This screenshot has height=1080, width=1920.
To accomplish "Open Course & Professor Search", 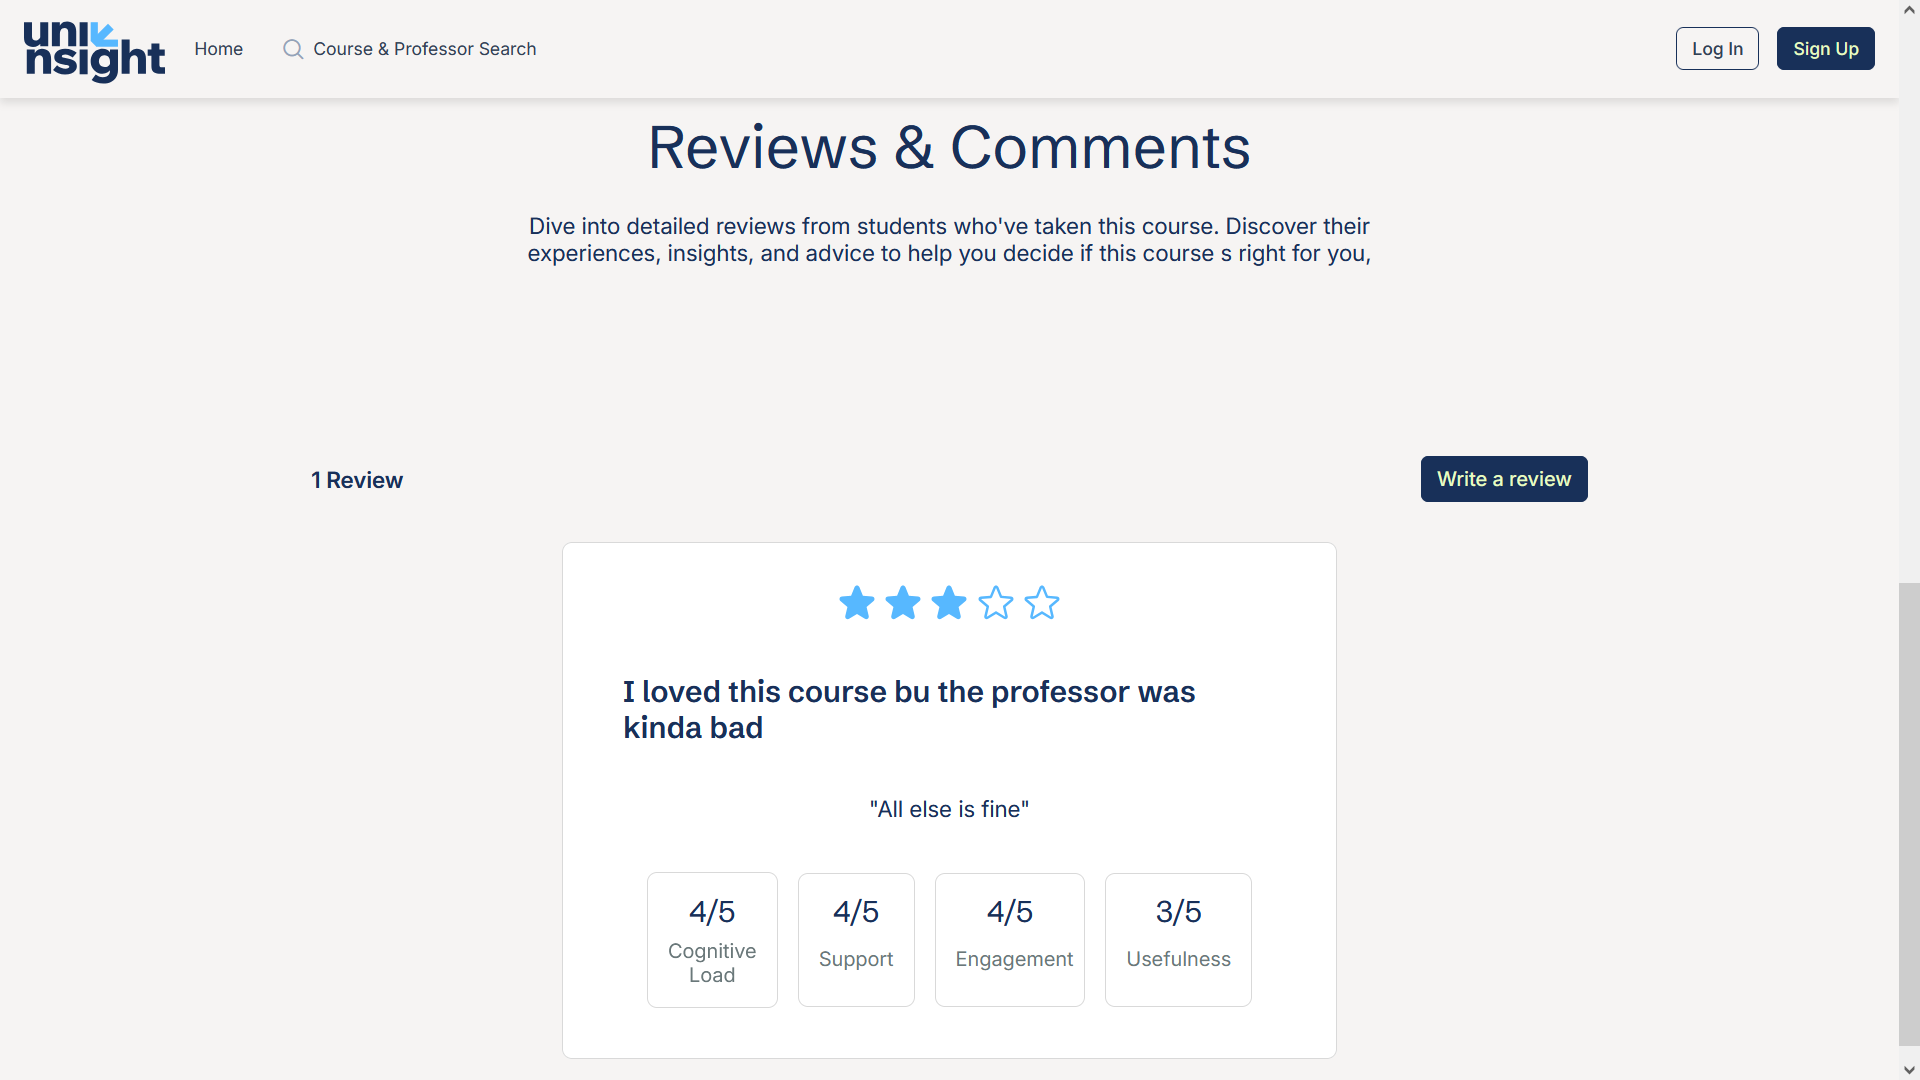I will pyautogui.click(x=424, y=49).
